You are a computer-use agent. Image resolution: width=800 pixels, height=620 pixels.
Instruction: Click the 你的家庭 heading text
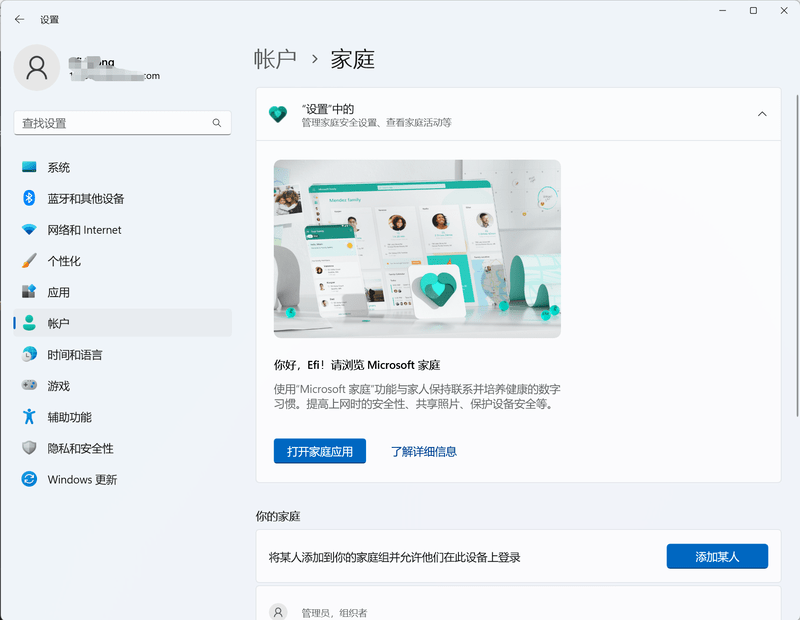278,516
